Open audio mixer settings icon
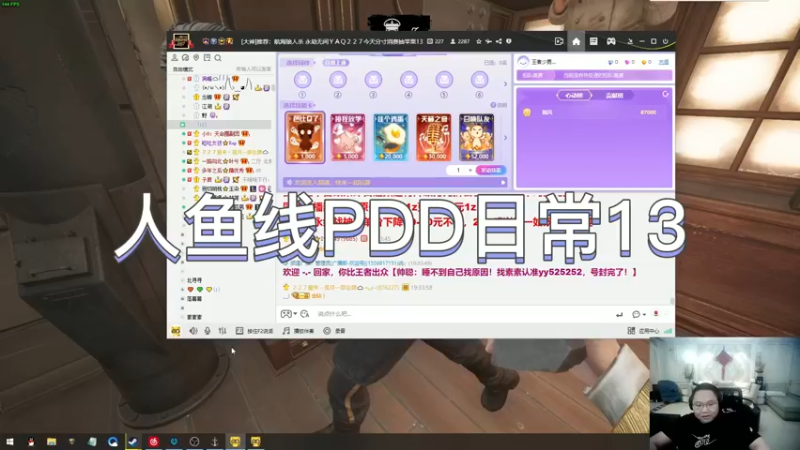 222,331
